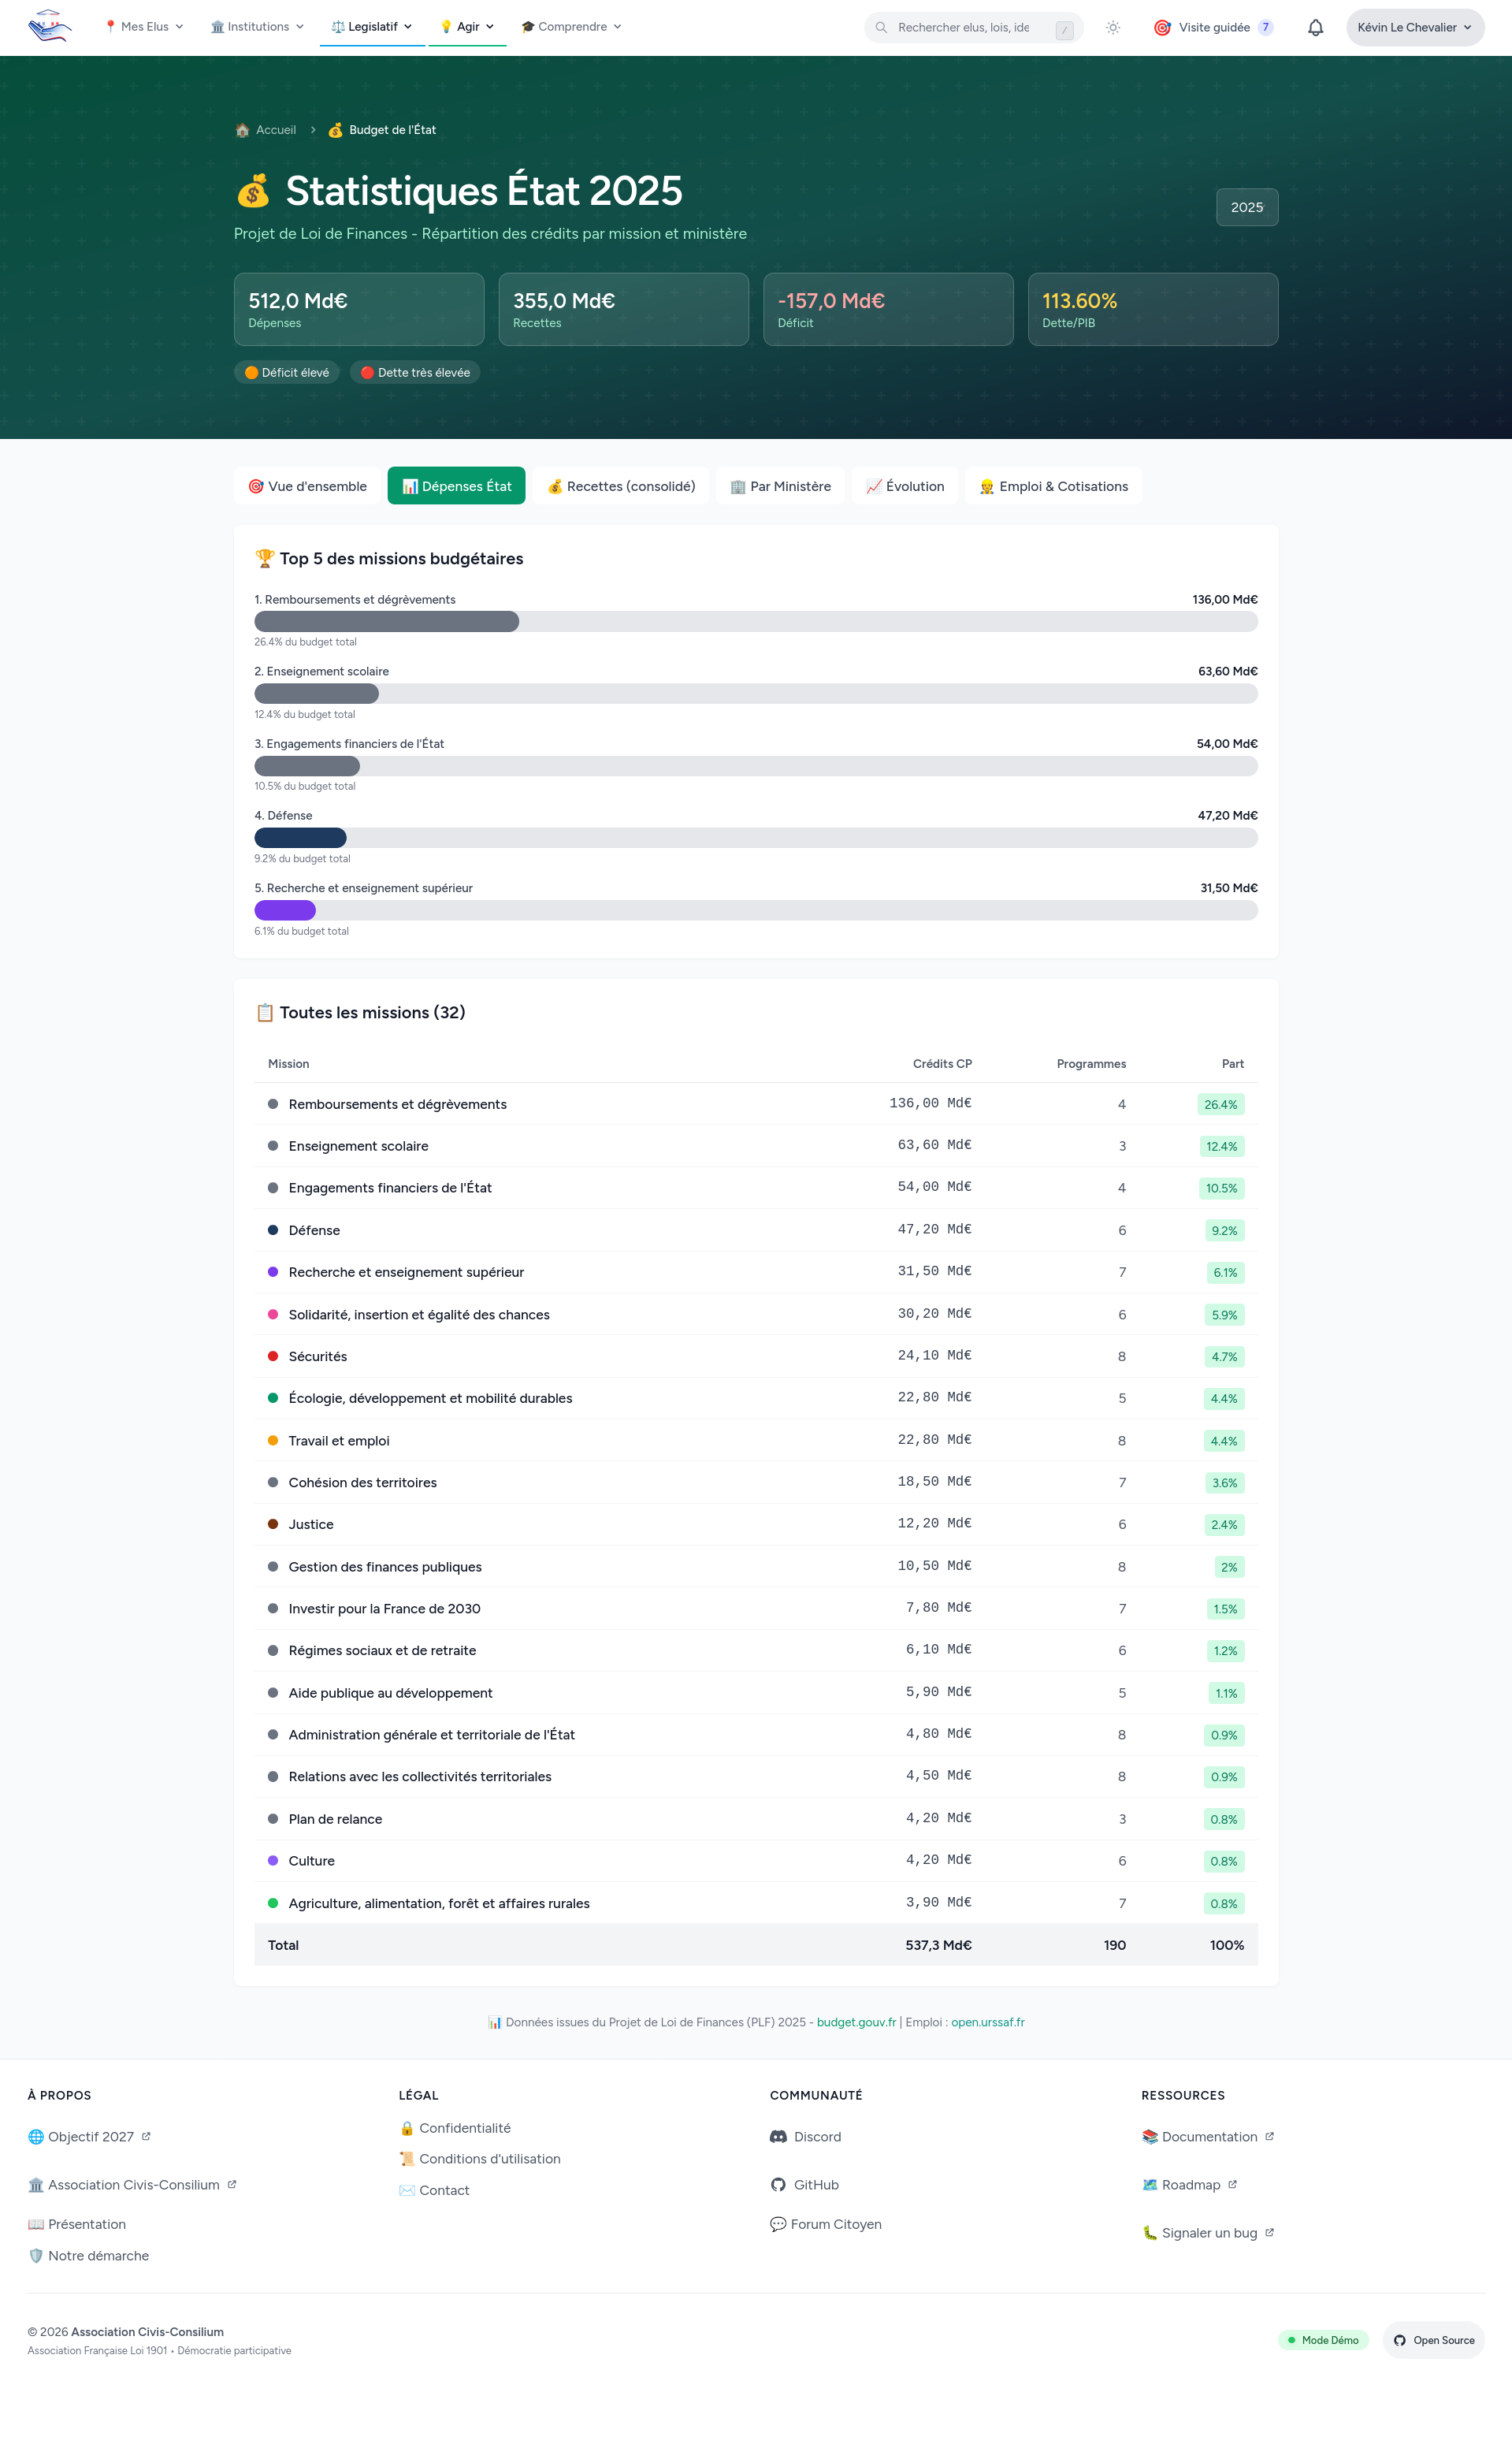
Task: Expand the Mes Elus dropdown menu
Action: pos(144,27)
